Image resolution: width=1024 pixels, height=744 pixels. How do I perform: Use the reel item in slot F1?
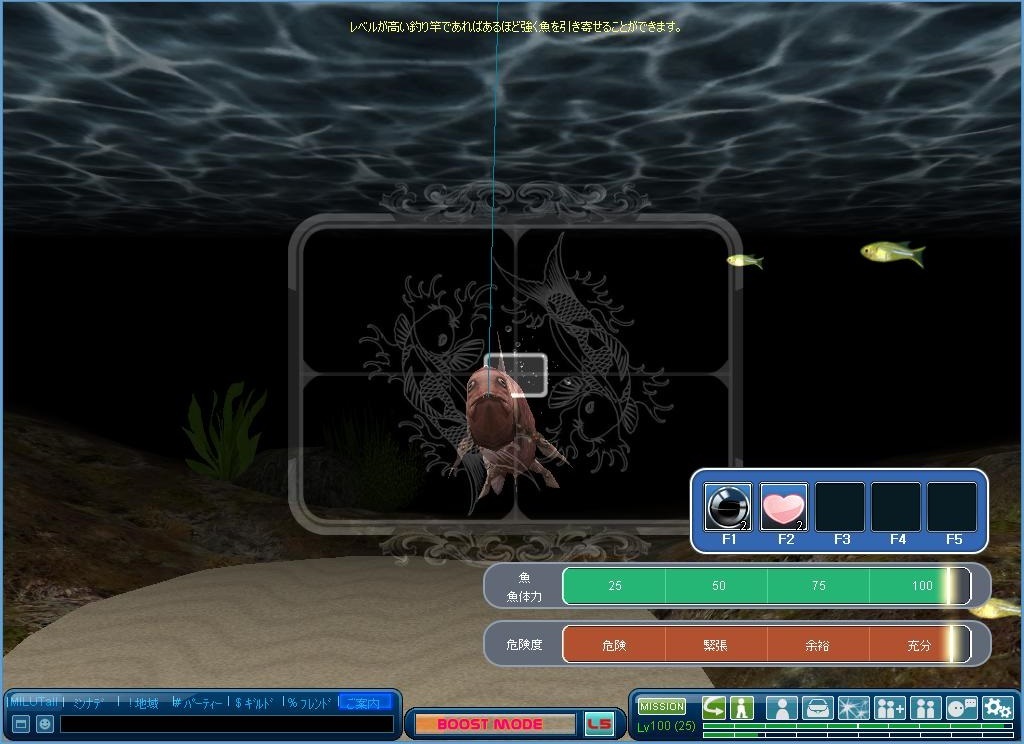tap(728, 506)
